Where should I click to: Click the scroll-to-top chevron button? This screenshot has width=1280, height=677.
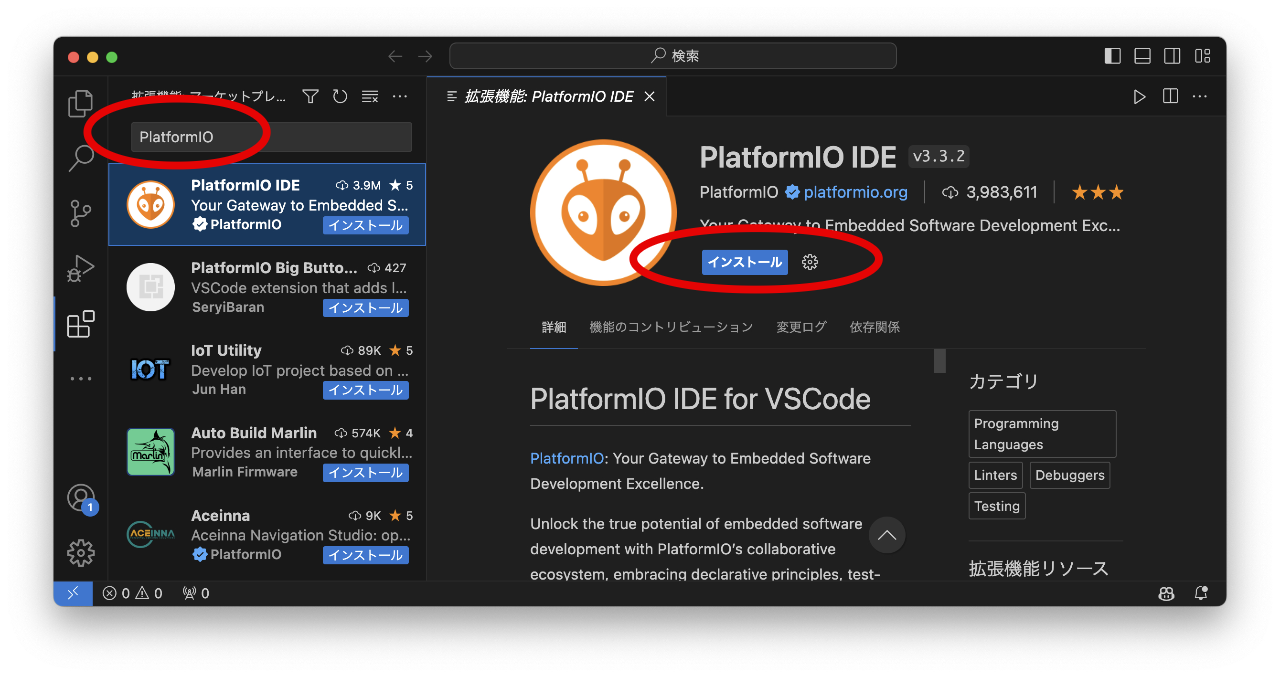tap(886, 536)
